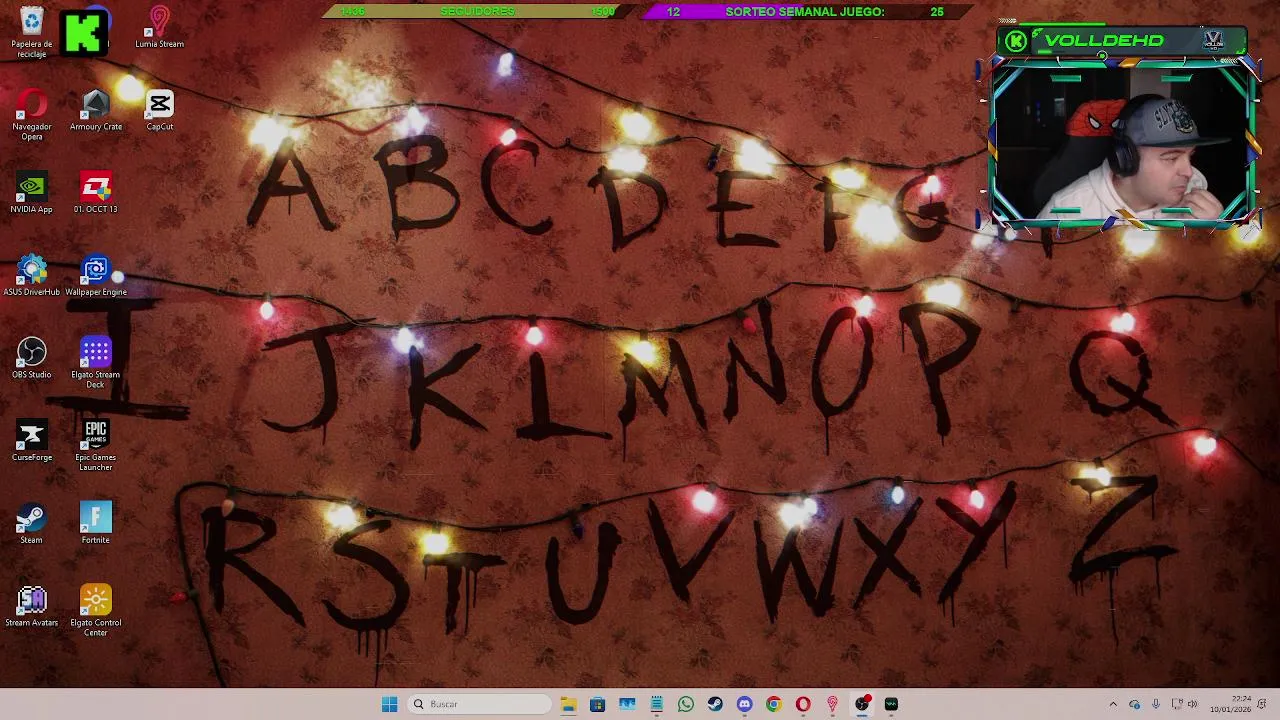This screenshot has height=720, width=1280.
Task: Open the Elgato Control Center desktop icon
Action: coord(96,611)
